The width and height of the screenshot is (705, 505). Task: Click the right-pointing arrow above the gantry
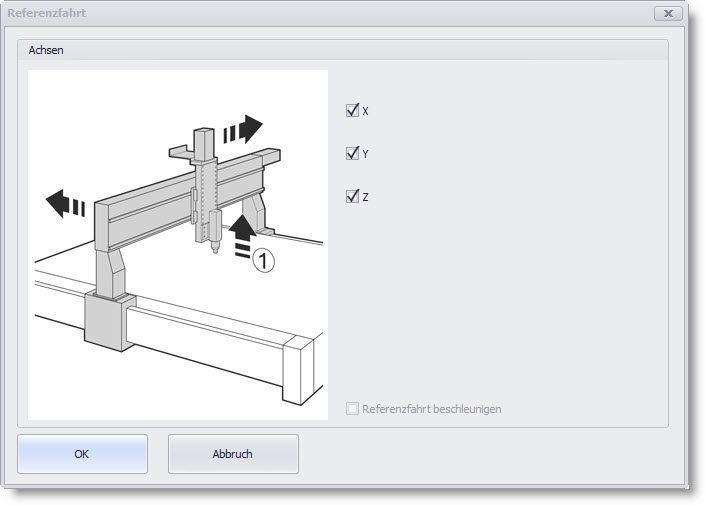point(242,131)
